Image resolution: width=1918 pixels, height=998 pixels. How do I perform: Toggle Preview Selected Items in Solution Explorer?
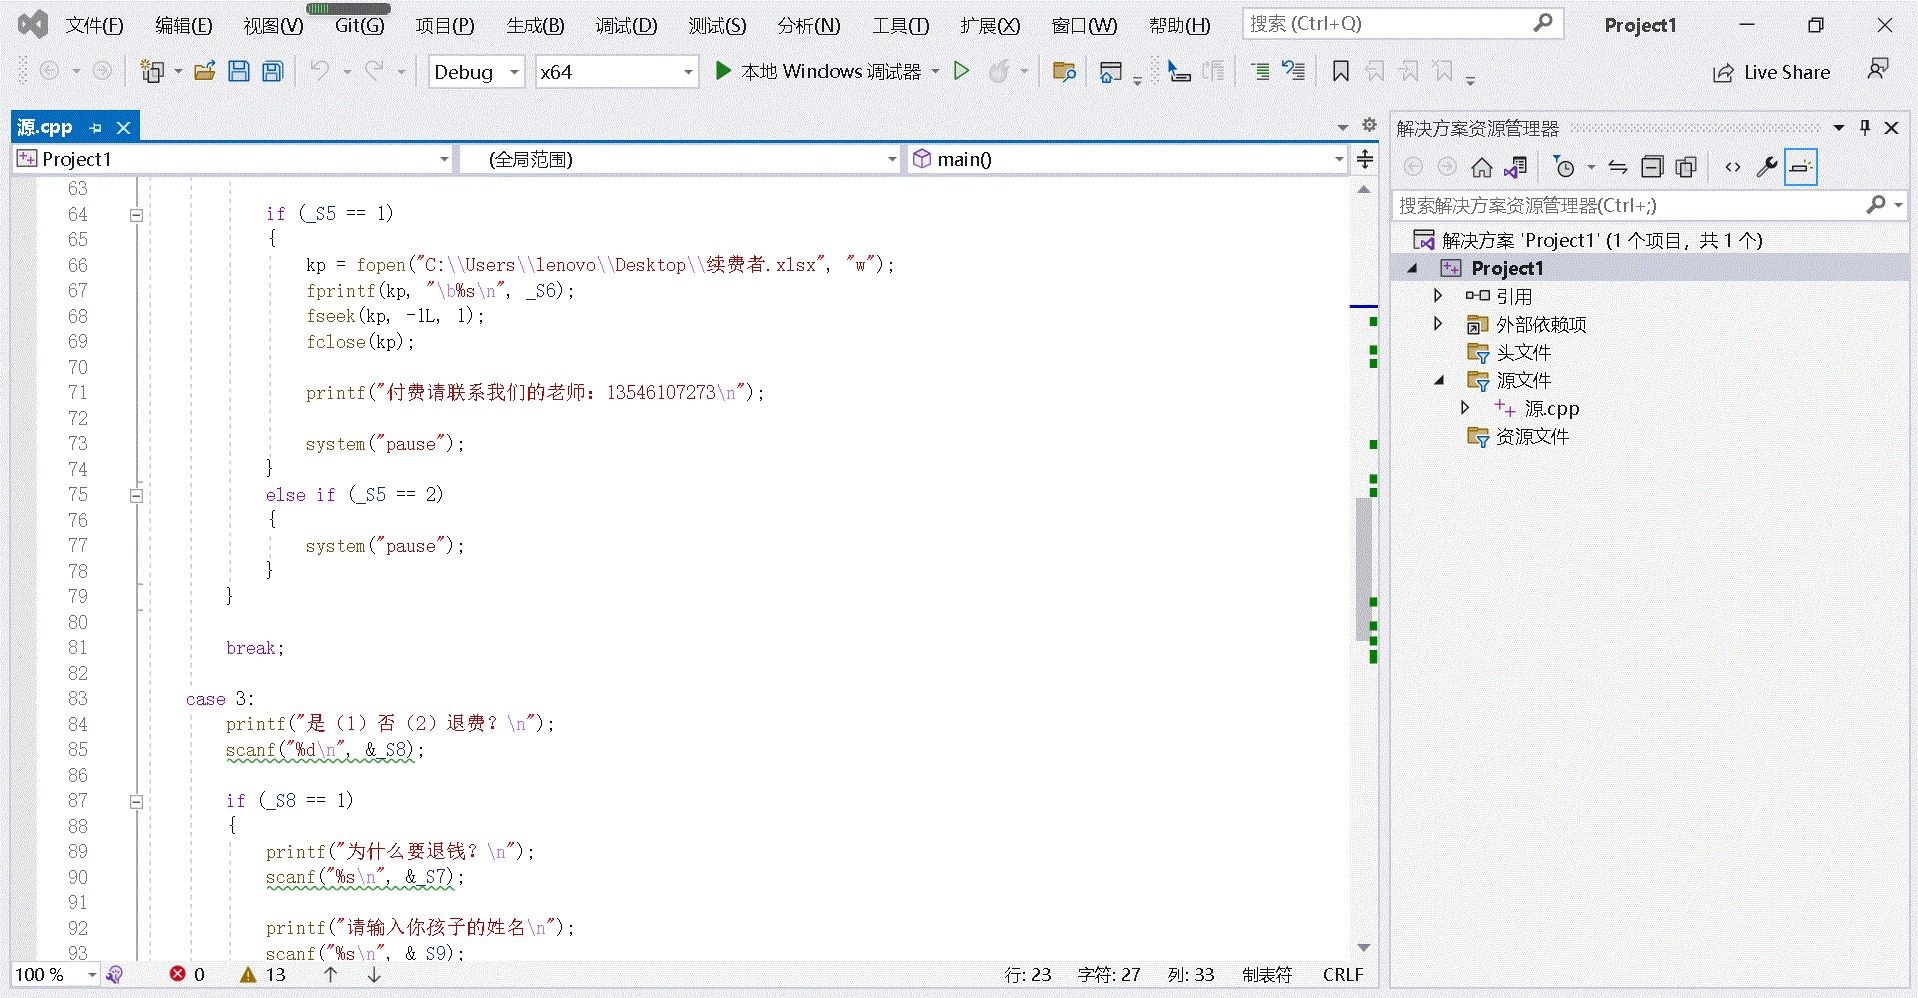pyautogui.click(x=1801, y=167)
